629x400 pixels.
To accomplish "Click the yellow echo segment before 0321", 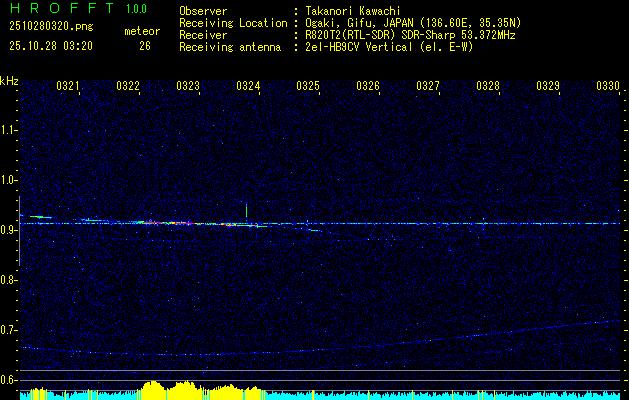I will 40,217.
